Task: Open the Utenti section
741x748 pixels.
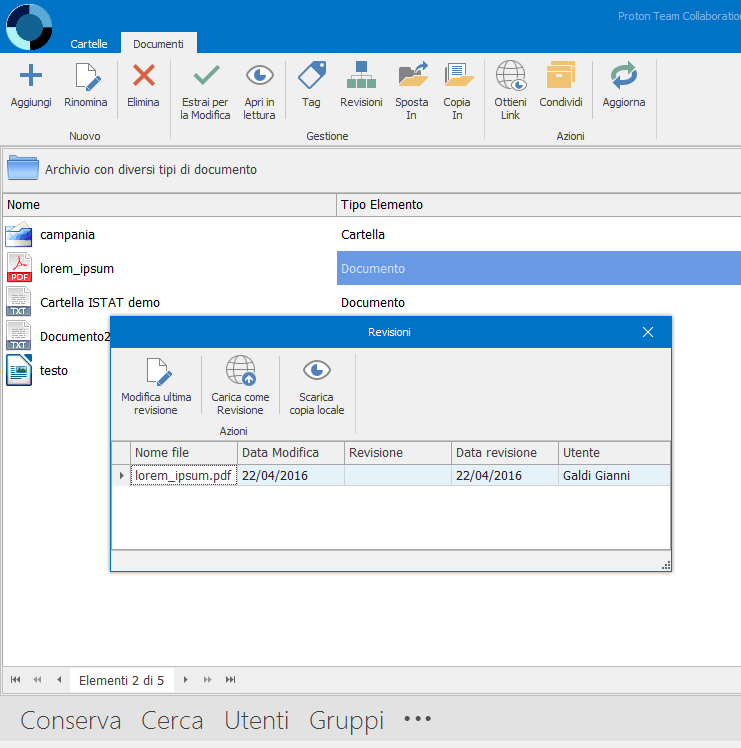Action: (257, 720)
